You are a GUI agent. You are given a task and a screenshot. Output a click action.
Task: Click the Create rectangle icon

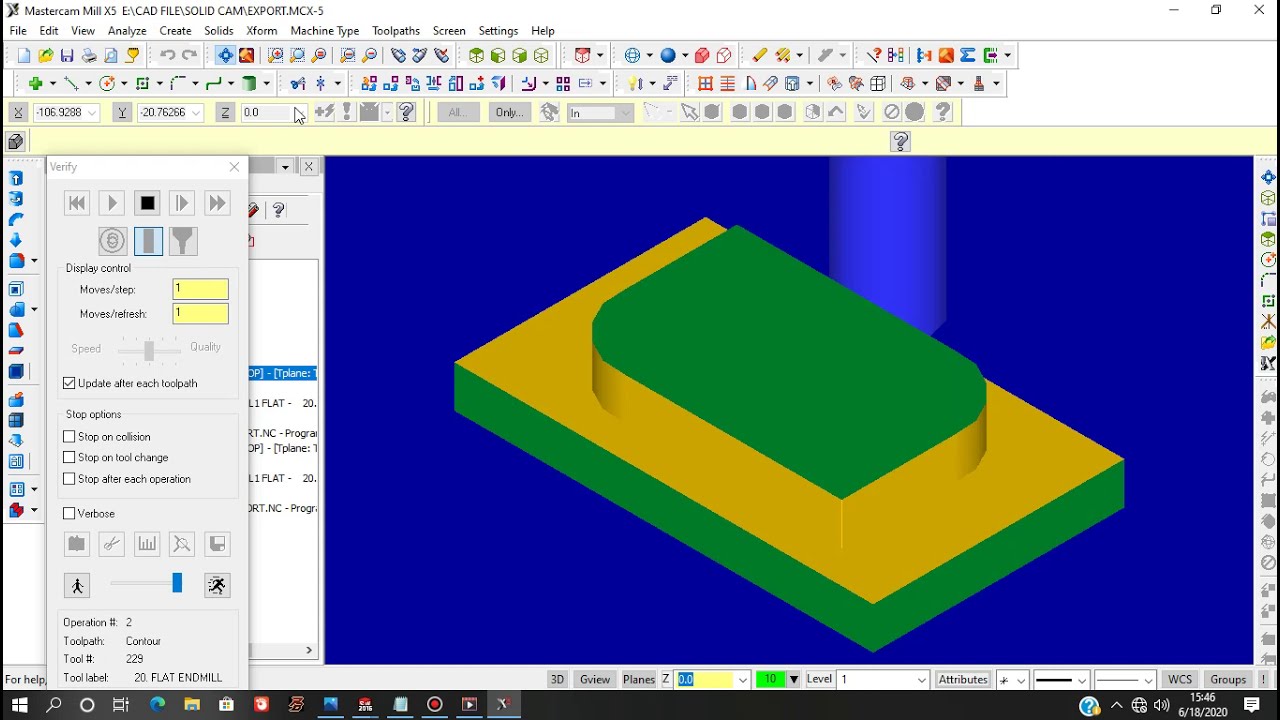coord(142,84)
